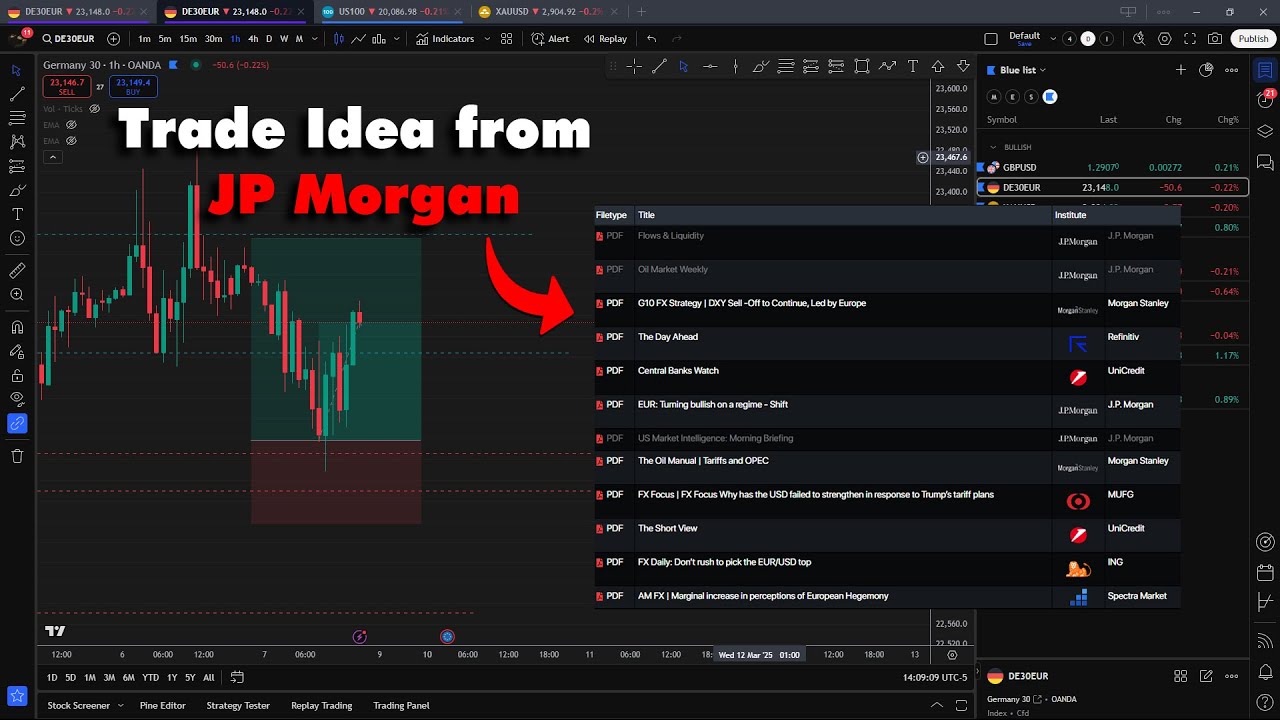Expand the chart style dropdown arrow

(397, 39)
